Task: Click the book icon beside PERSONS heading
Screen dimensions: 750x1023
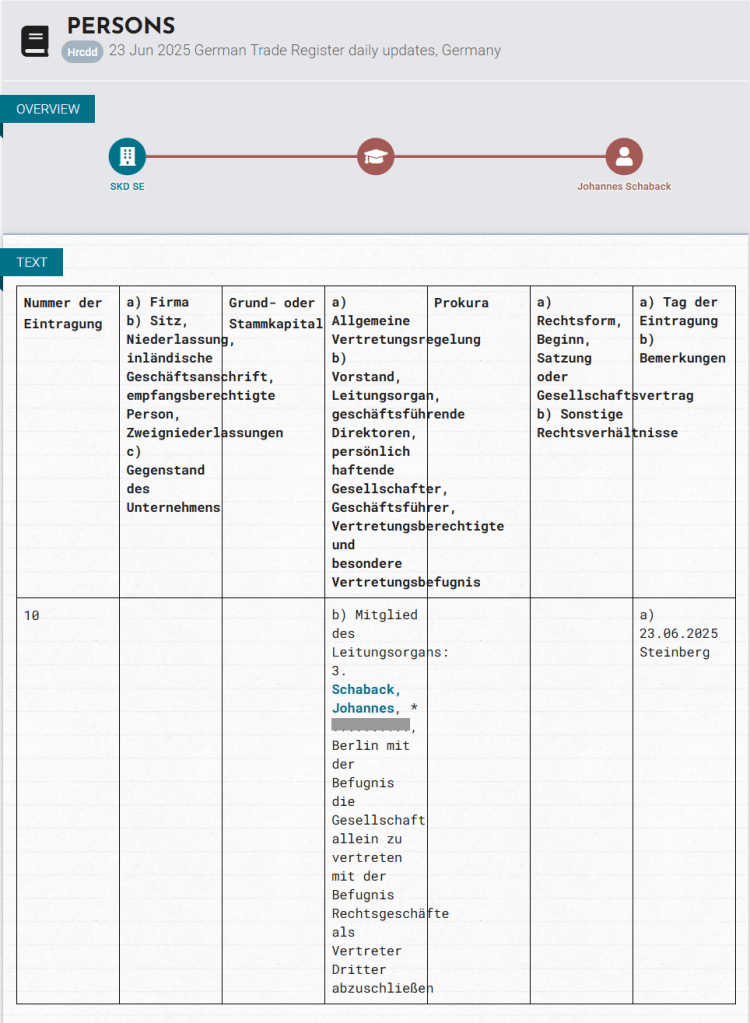Action: click(x=35, y=41)
